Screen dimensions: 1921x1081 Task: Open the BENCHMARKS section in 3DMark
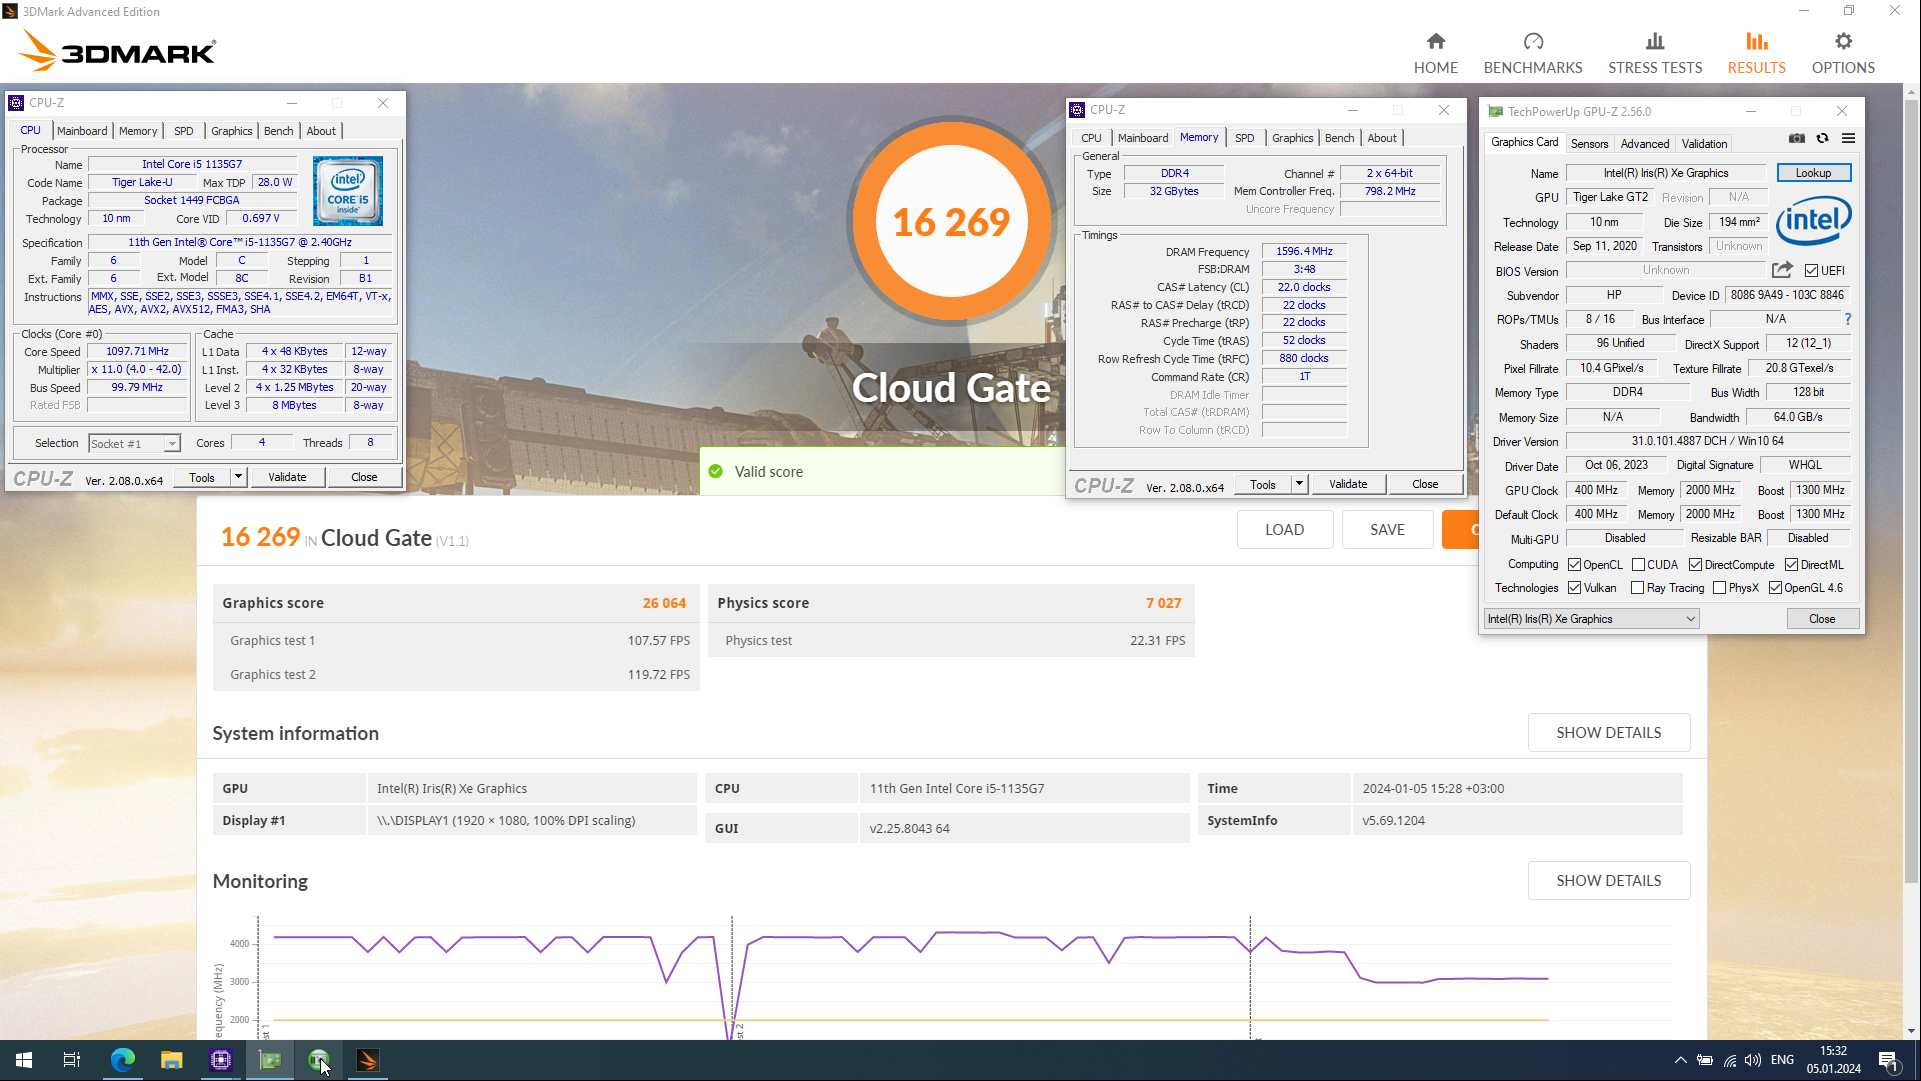(1532, 53)
